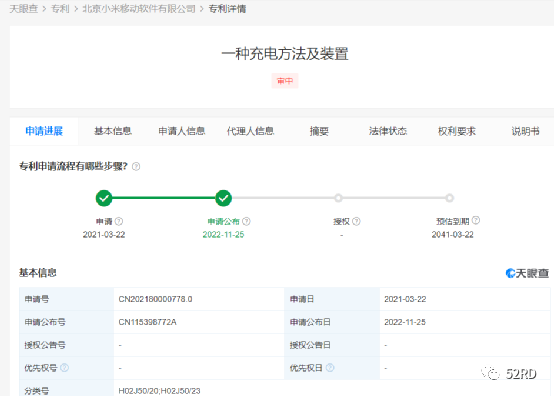Click help icon next to 授权 step

356,221
